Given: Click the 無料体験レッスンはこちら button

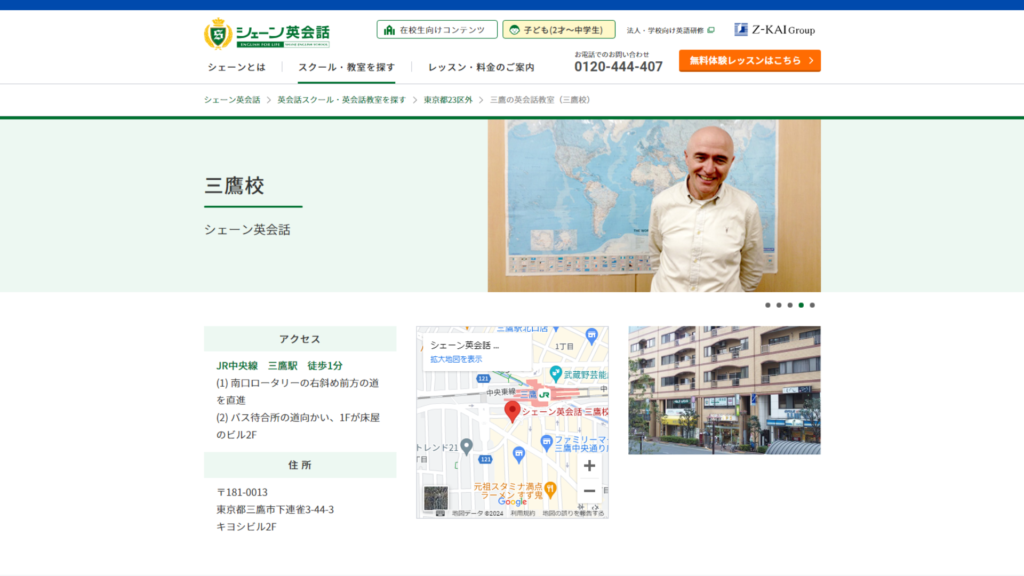Looking at the screenshot, I should coord(750,60).
